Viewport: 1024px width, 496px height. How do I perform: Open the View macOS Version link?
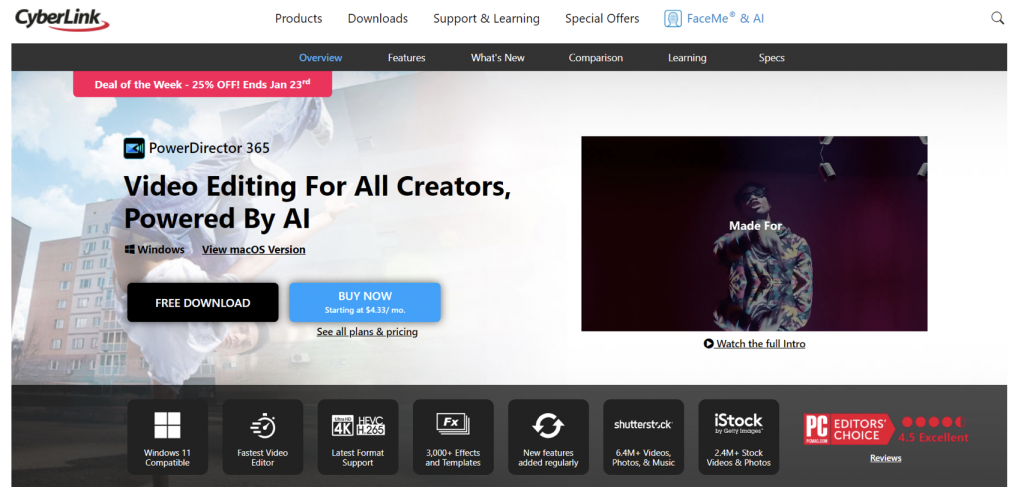click(253, 249)
